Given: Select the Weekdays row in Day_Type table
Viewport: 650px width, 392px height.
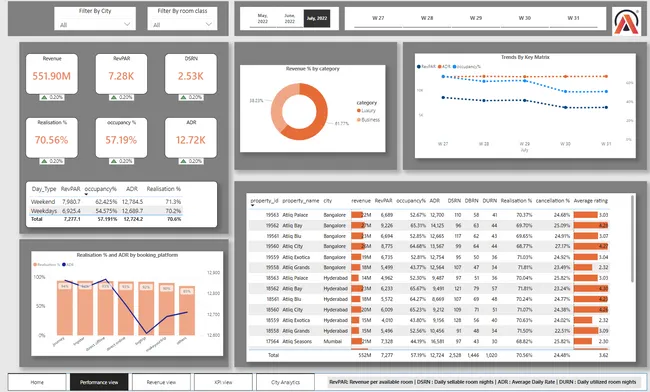Looking at the screenshot, I should (106, 211).
